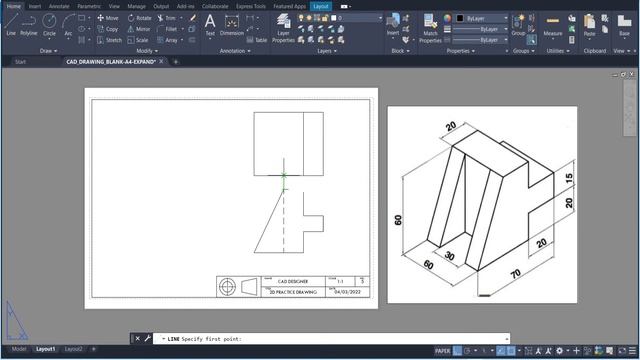Cancel command with command line X

click(138, 338)
